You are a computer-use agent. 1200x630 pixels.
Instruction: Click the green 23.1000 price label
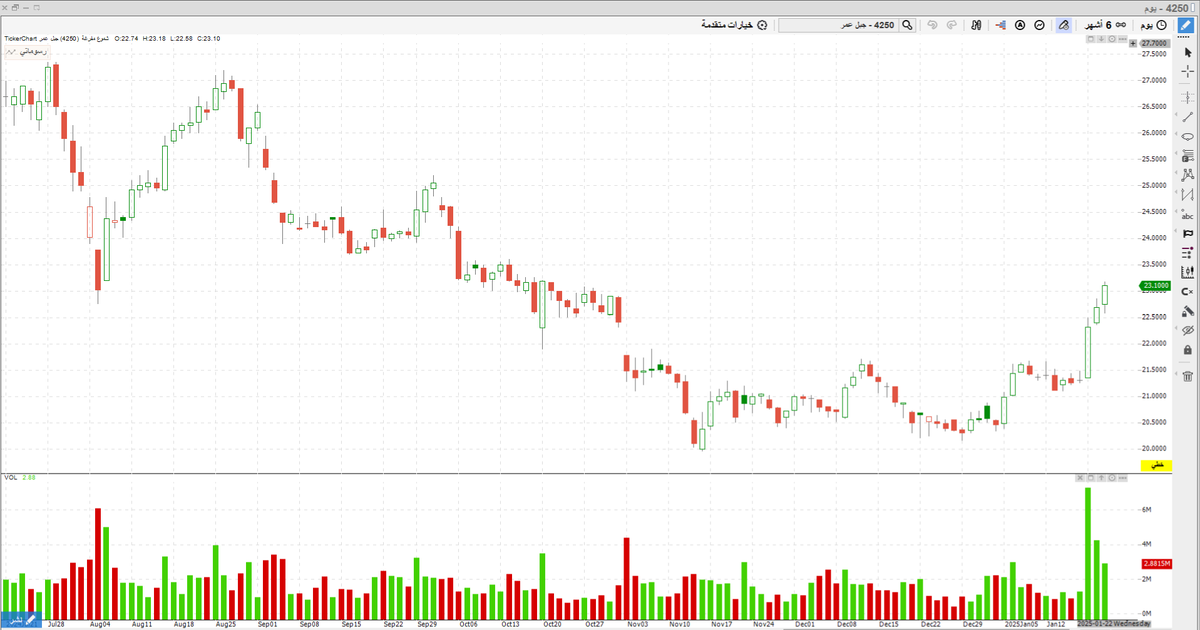point(1155,286)
